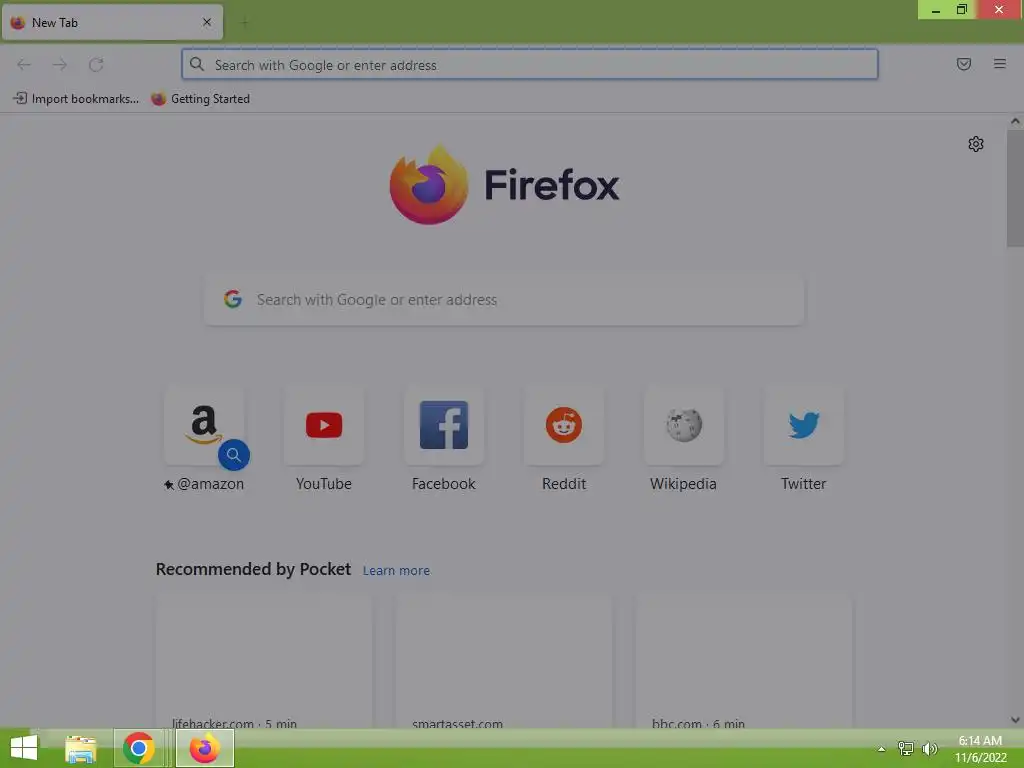Open the Getting Started bookmark
This screenshot has width=1024, height=768.
click(200, 99)
